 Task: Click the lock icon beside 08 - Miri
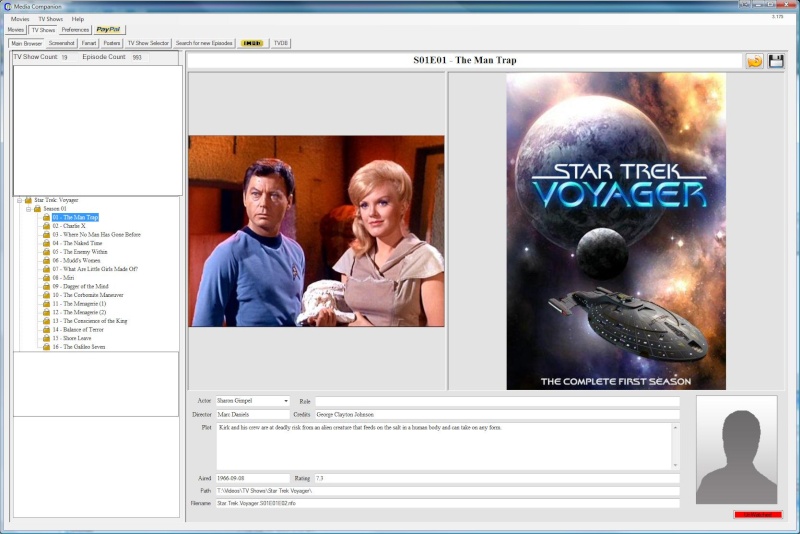(46, 278)
